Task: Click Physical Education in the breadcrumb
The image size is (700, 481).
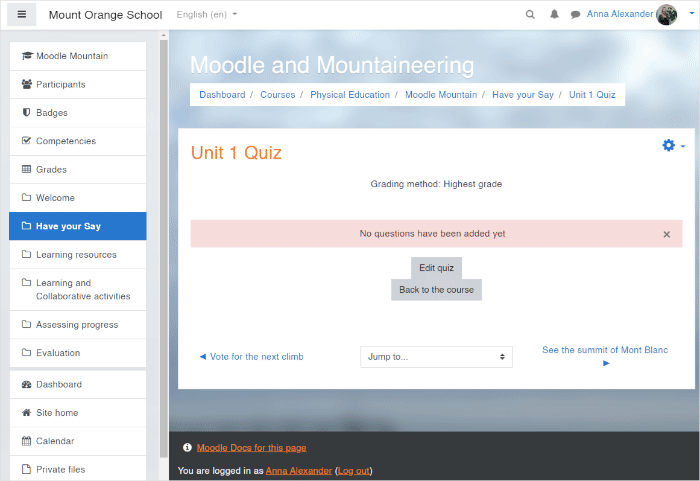Action: tap(350, 95)
